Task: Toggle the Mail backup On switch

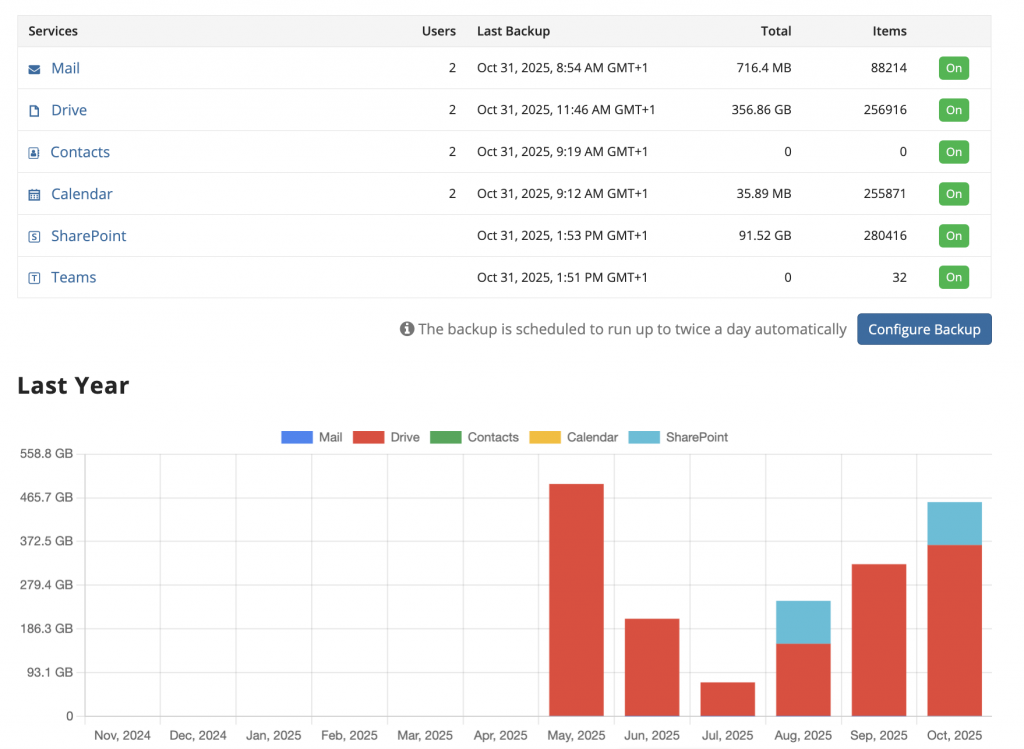Action: (953, 69)
